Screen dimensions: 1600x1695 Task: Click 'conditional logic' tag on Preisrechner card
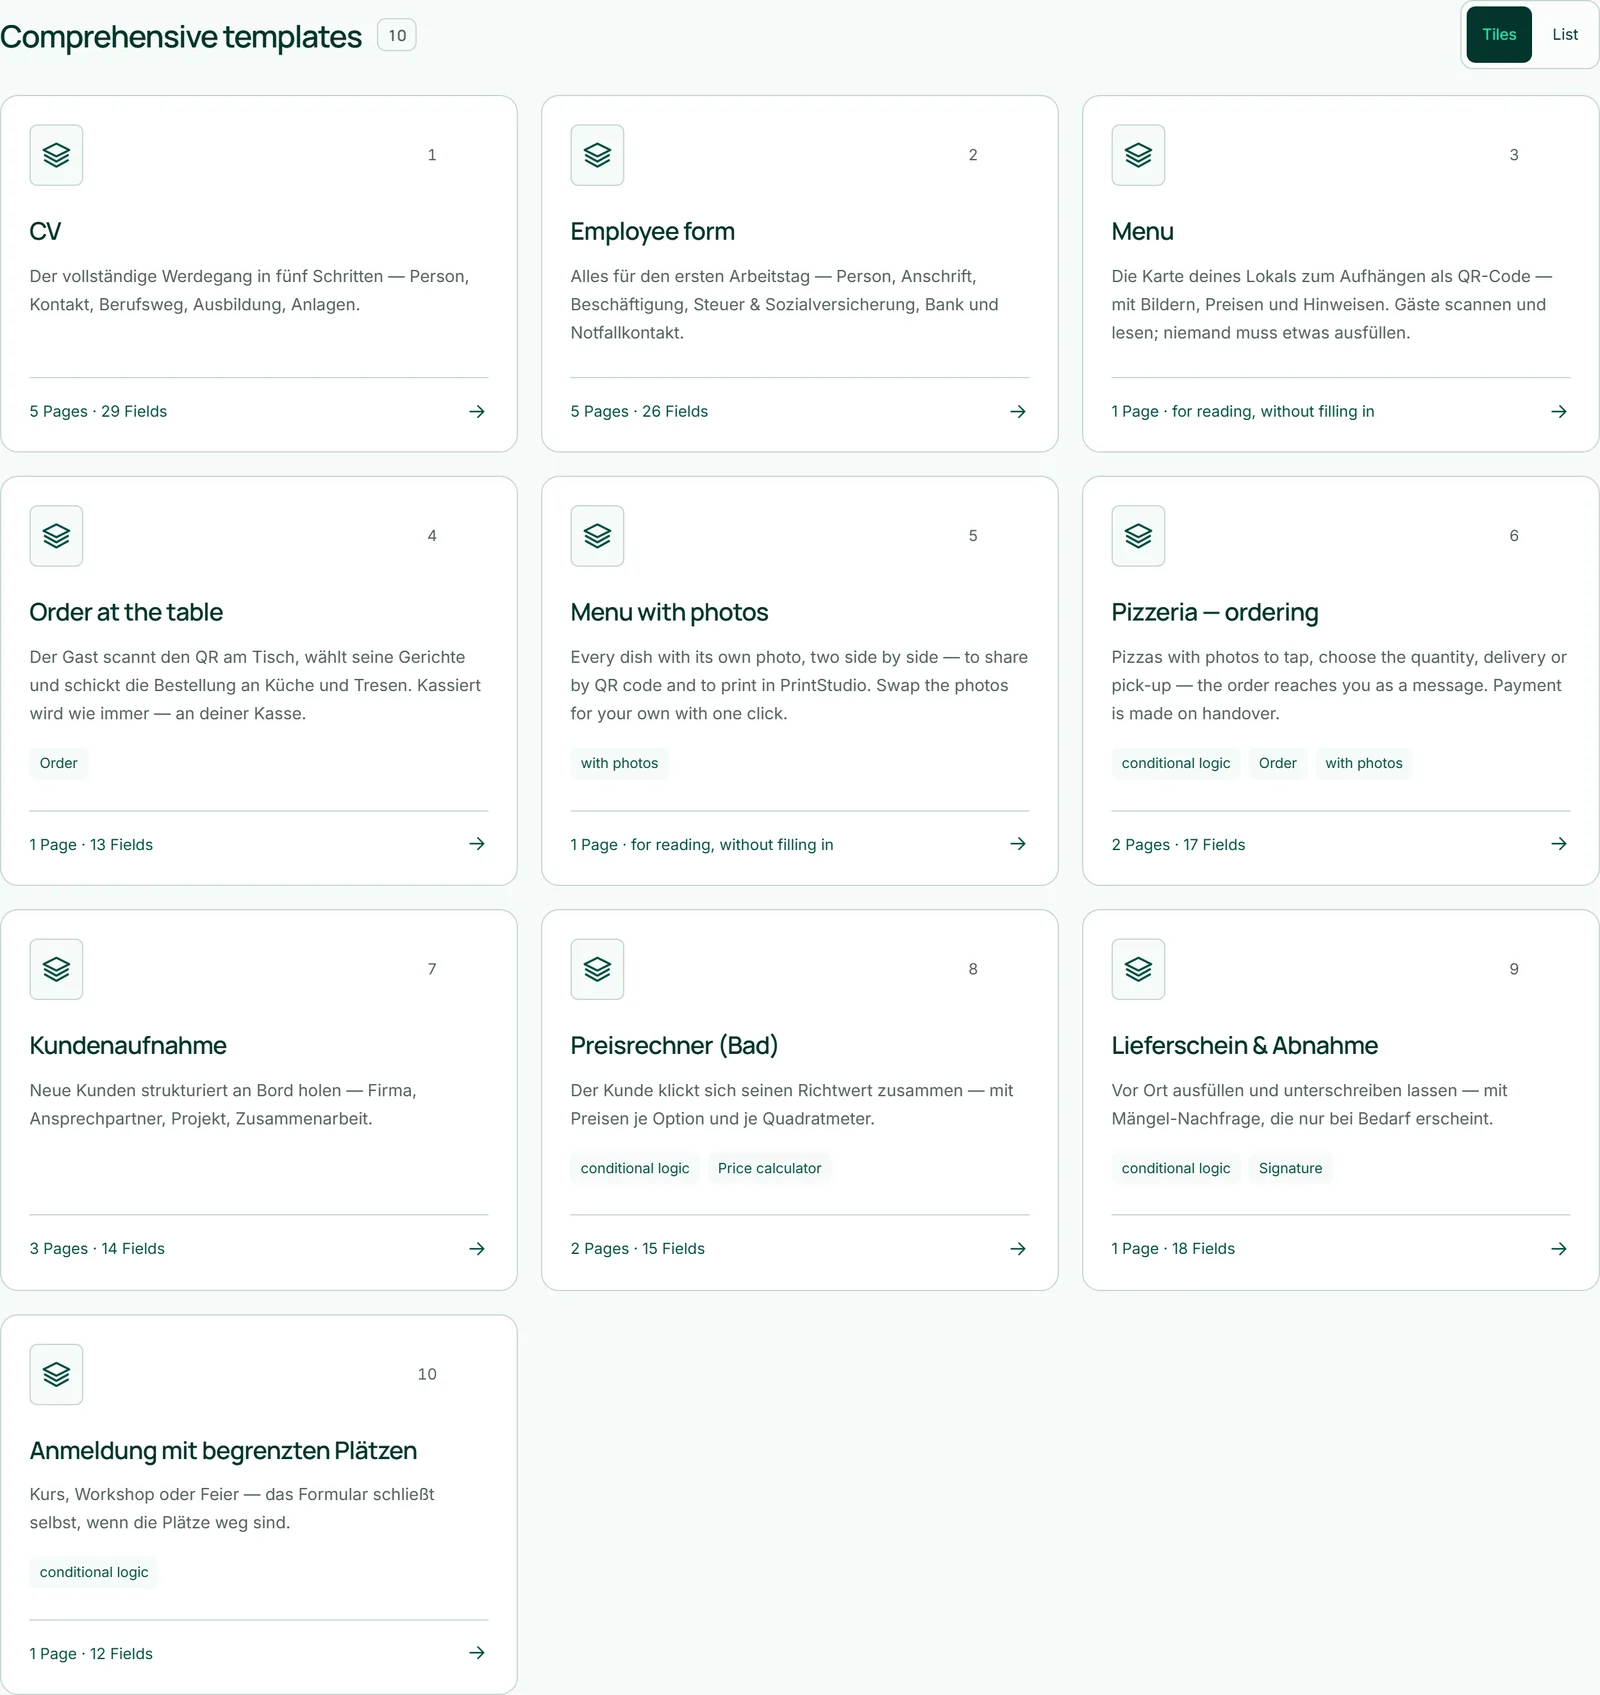tap(635, 1168)
